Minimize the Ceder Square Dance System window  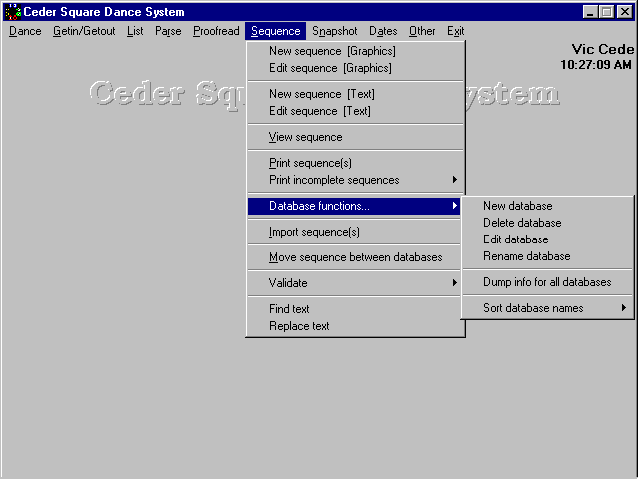[x=590, y=12]
